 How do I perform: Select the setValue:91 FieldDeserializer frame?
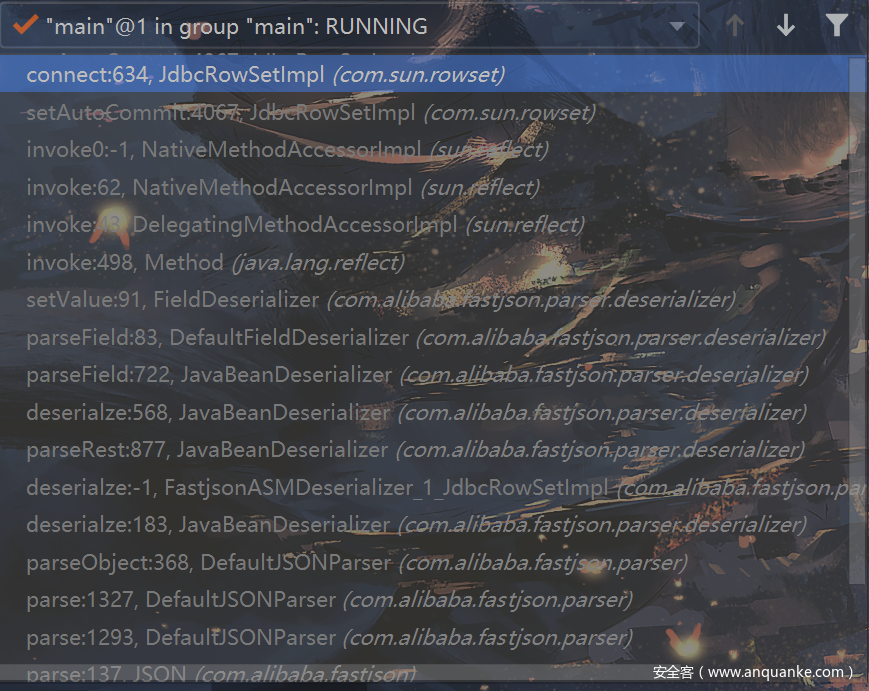pyautogui.click(x=424, y=300)
